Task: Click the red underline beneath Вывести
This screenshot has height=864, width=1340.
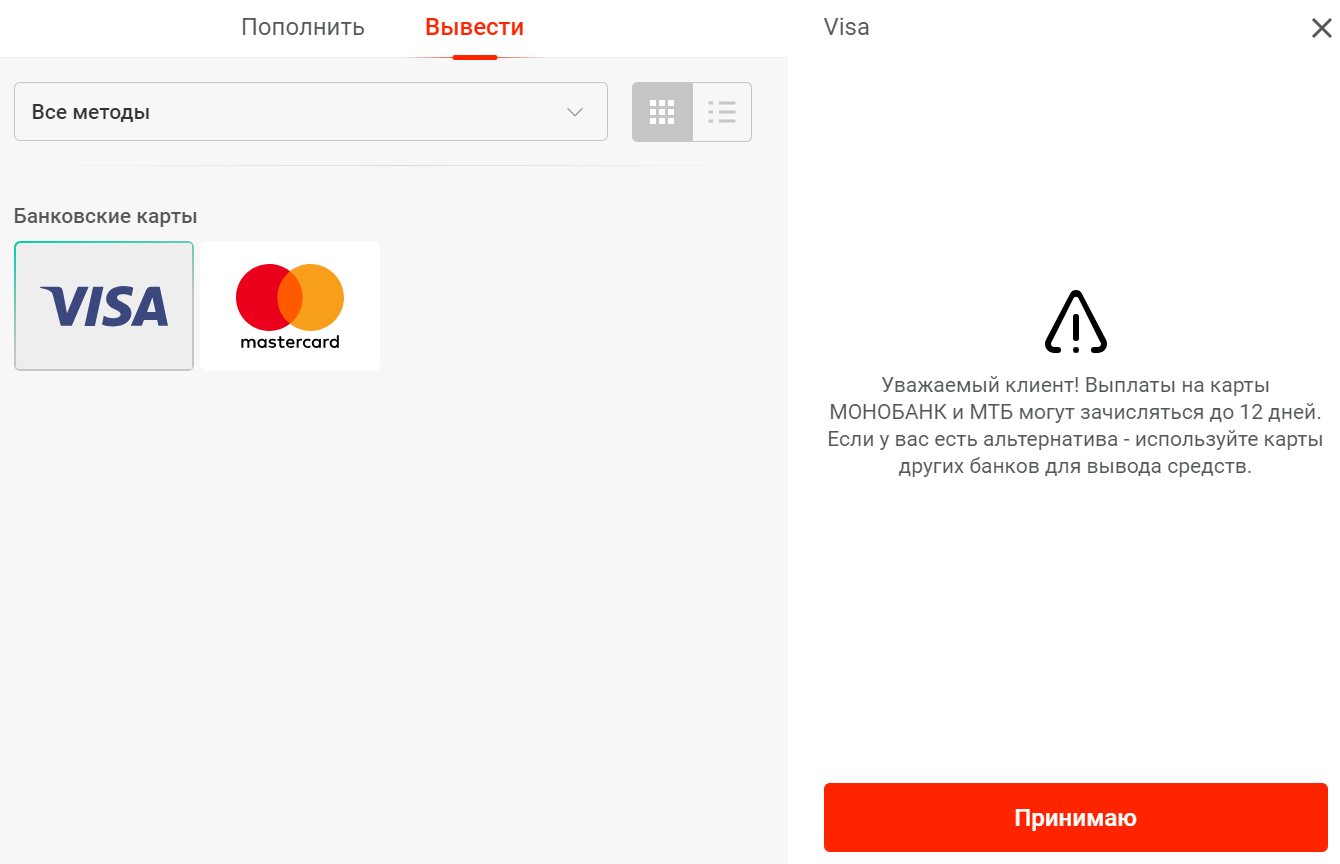Action: (x=475, y=57)
